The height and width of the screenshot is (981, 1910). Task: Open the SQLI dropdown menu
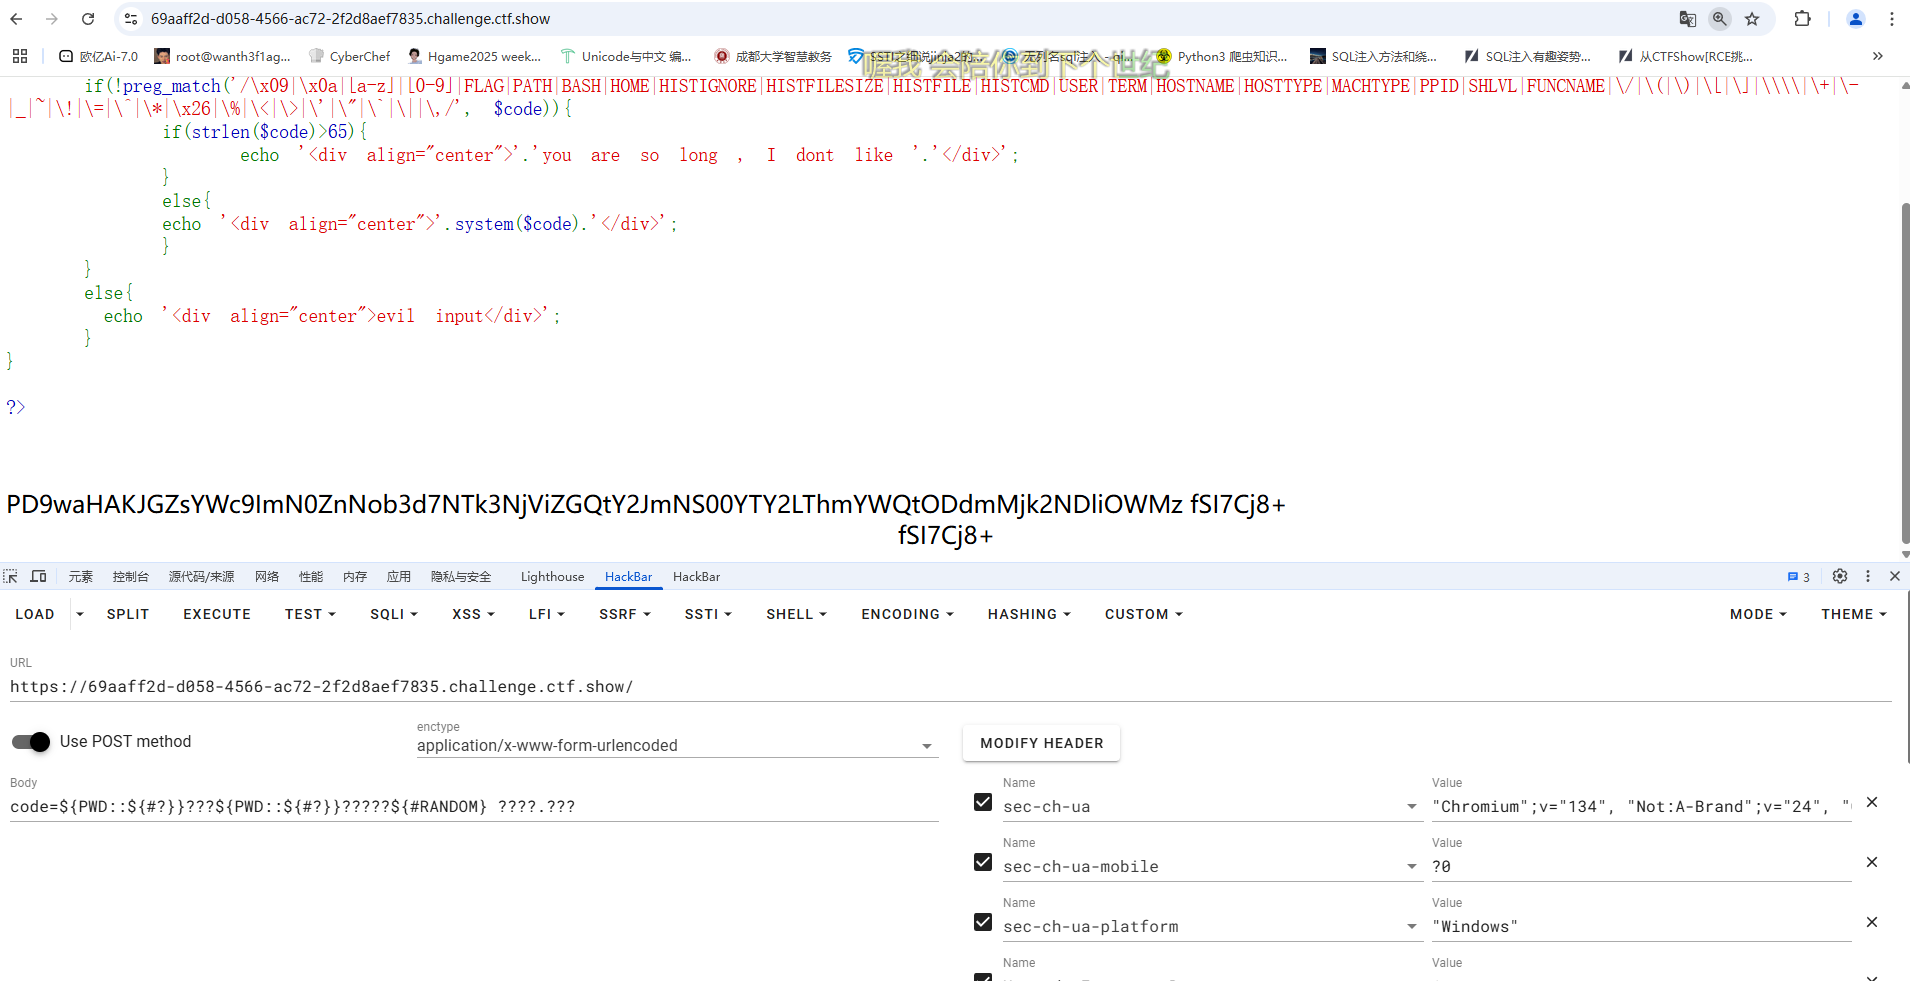pos(393,614)
